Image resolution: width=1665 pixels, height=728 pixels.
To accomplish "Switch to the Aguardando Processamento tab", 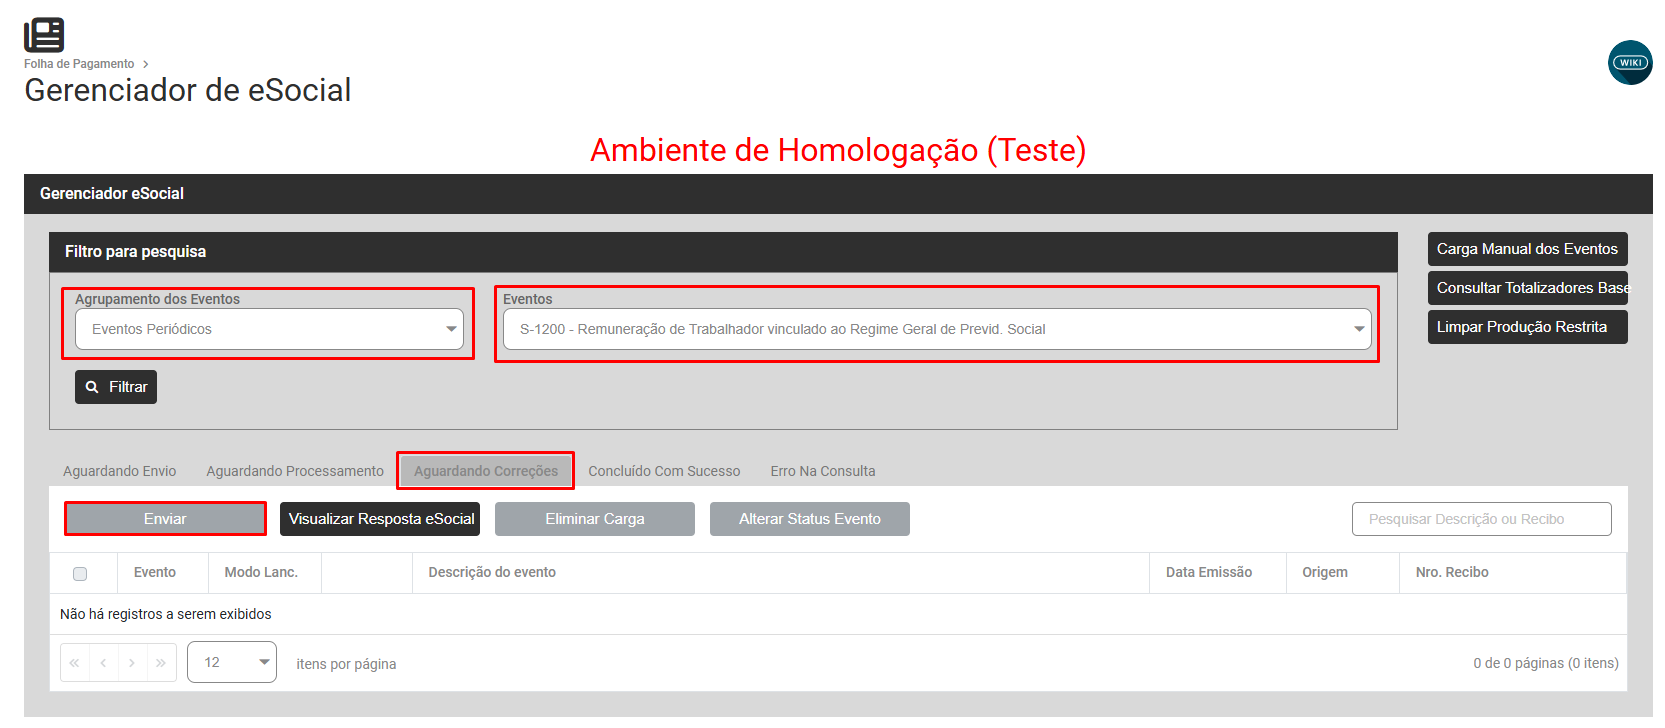I will tap(295, 471).
